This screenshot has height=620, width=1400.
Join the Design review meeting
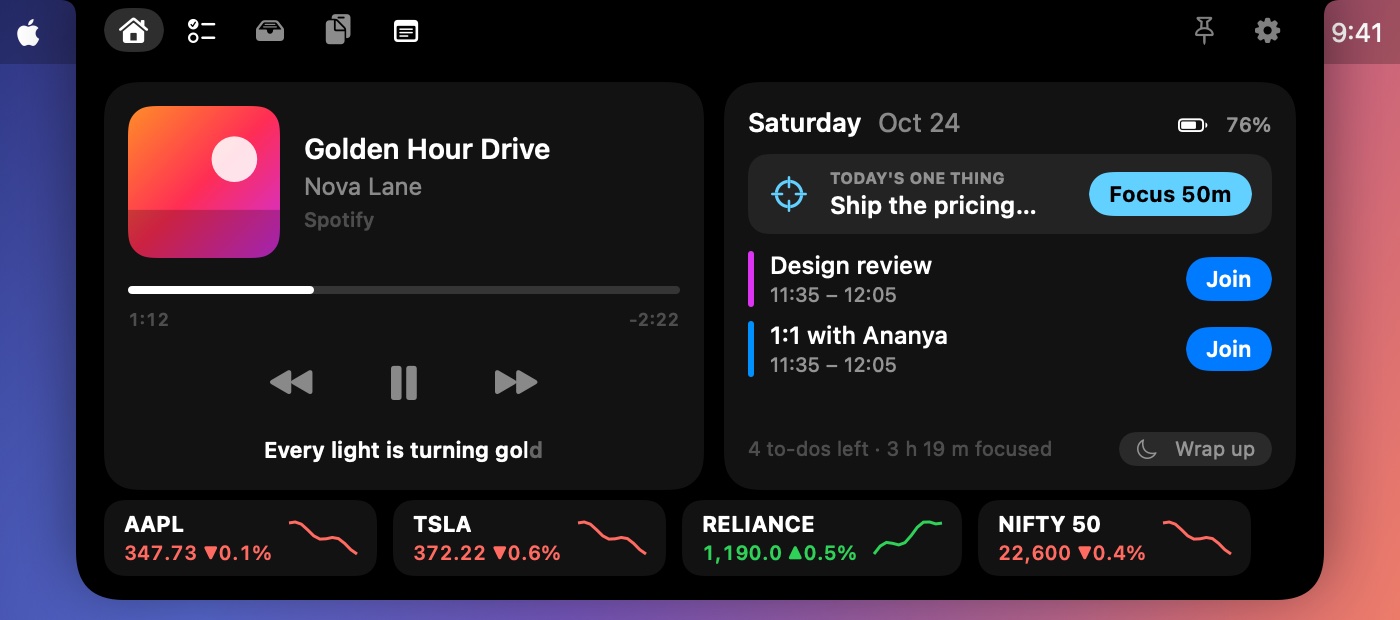pos(1228,280)
